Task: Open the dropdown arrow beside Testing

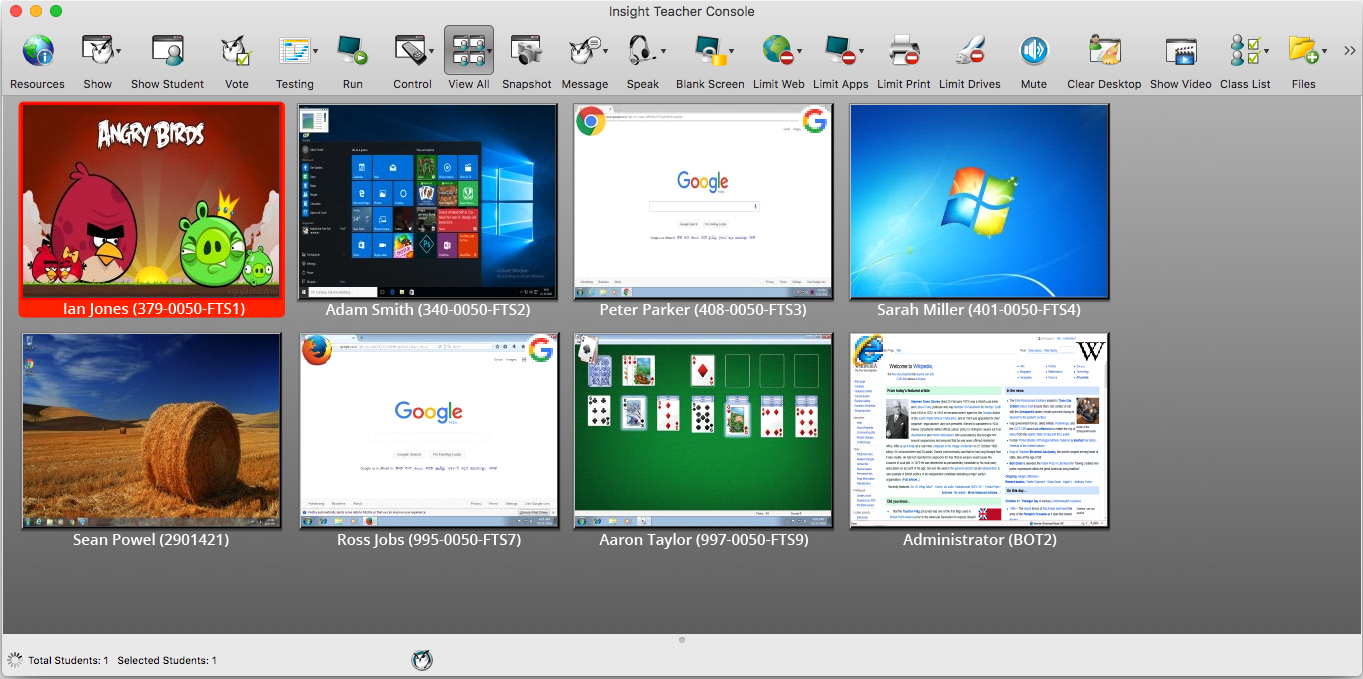Action: [316, 51]
